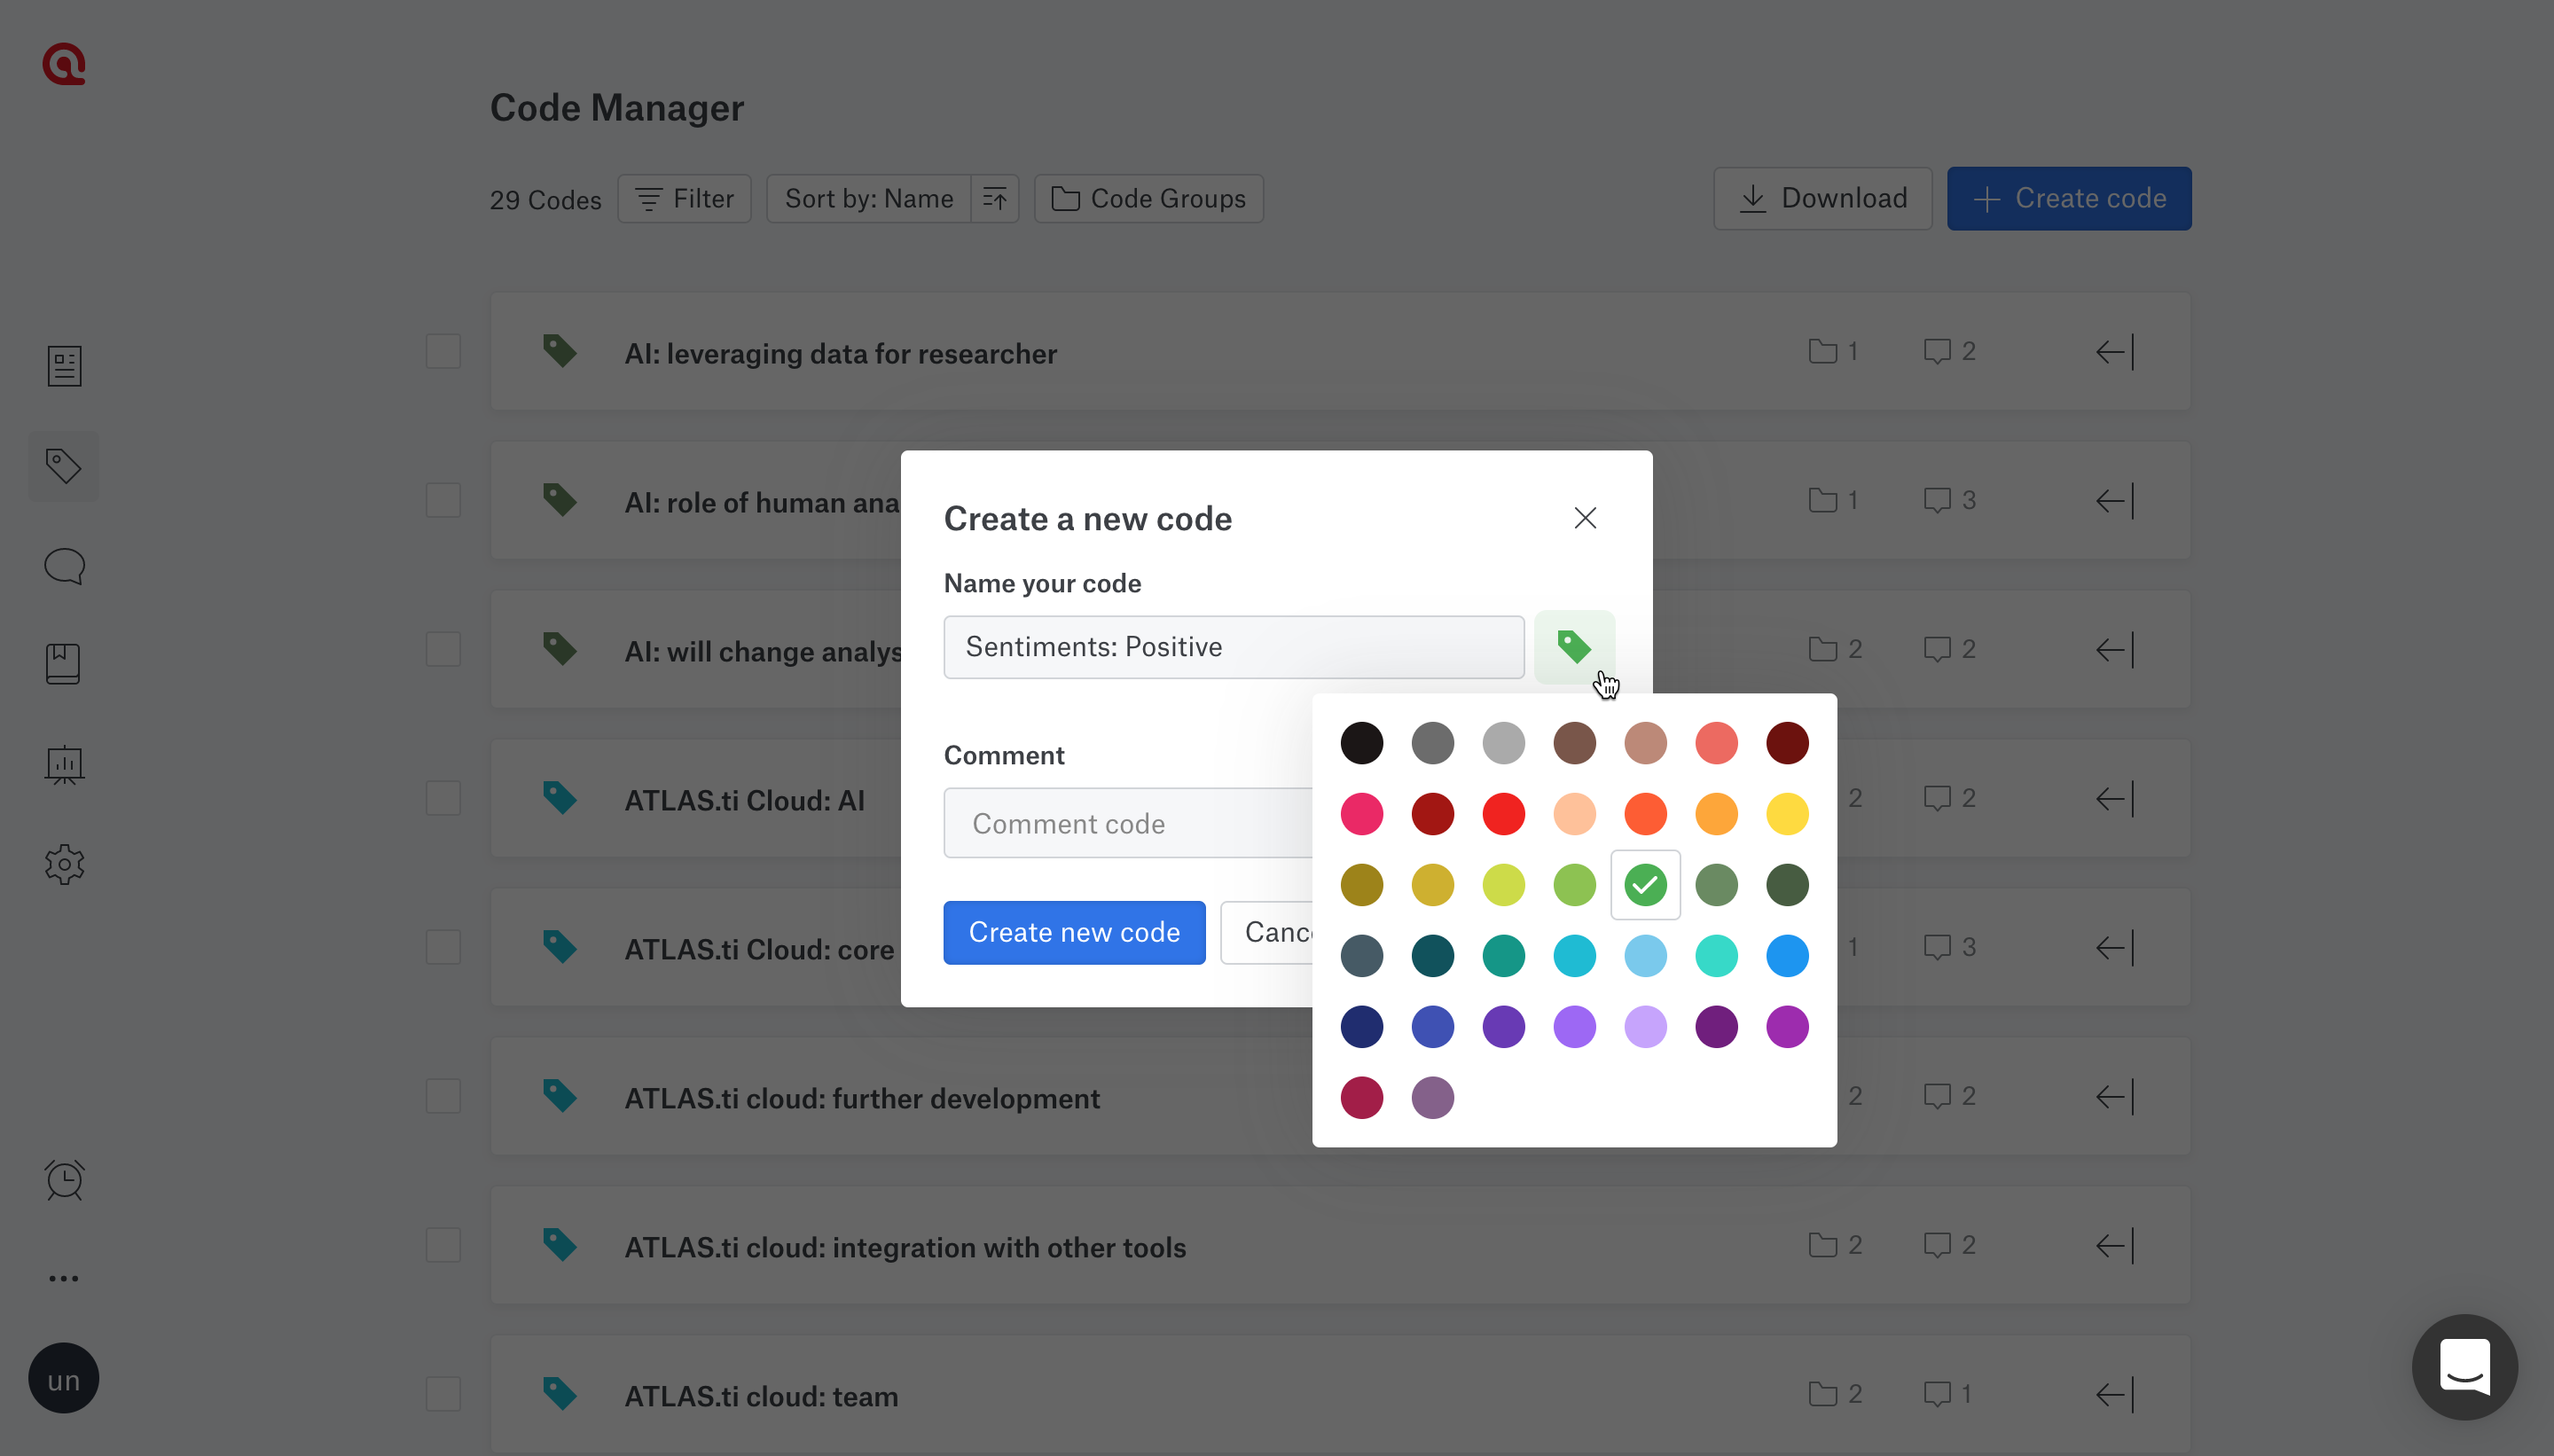Click the Create new code button

(1074, 932)
